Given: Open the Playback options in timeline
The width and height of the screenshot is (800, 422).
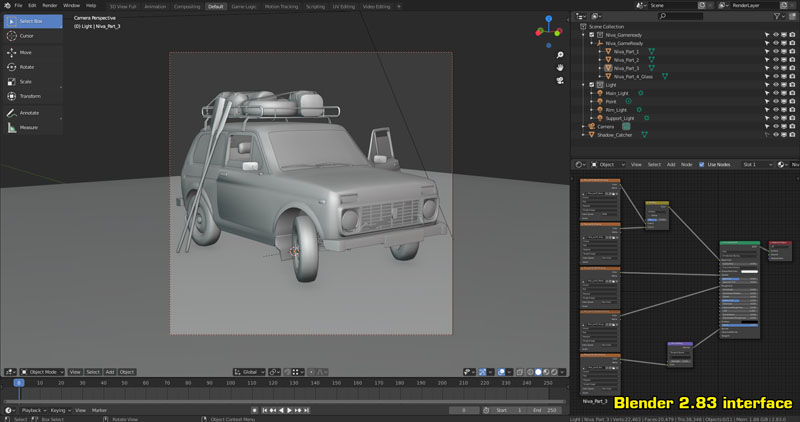Looking at the screenshot, I should (33, 410).
